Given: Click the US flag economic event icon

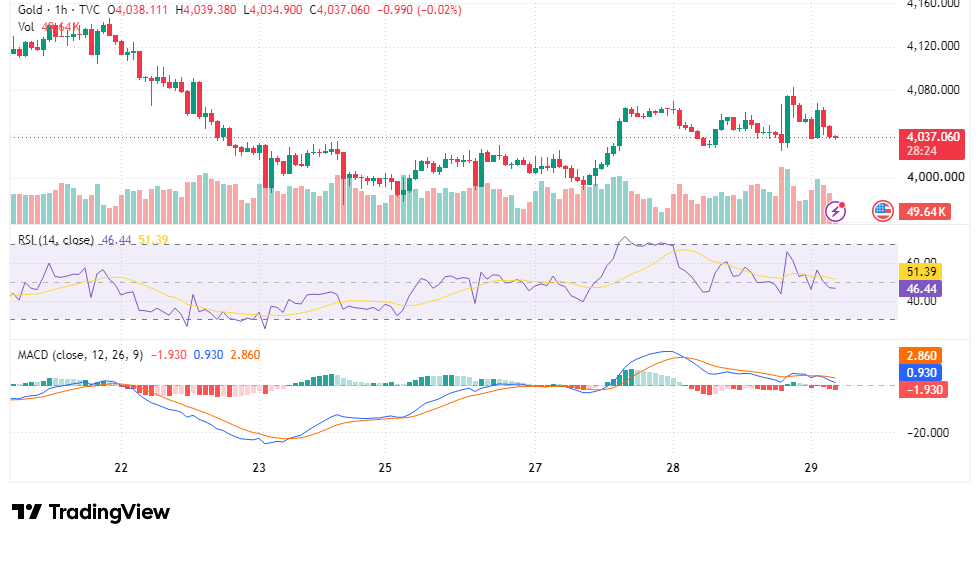Looking at the screenshot, I should click(x=882, y=212).
